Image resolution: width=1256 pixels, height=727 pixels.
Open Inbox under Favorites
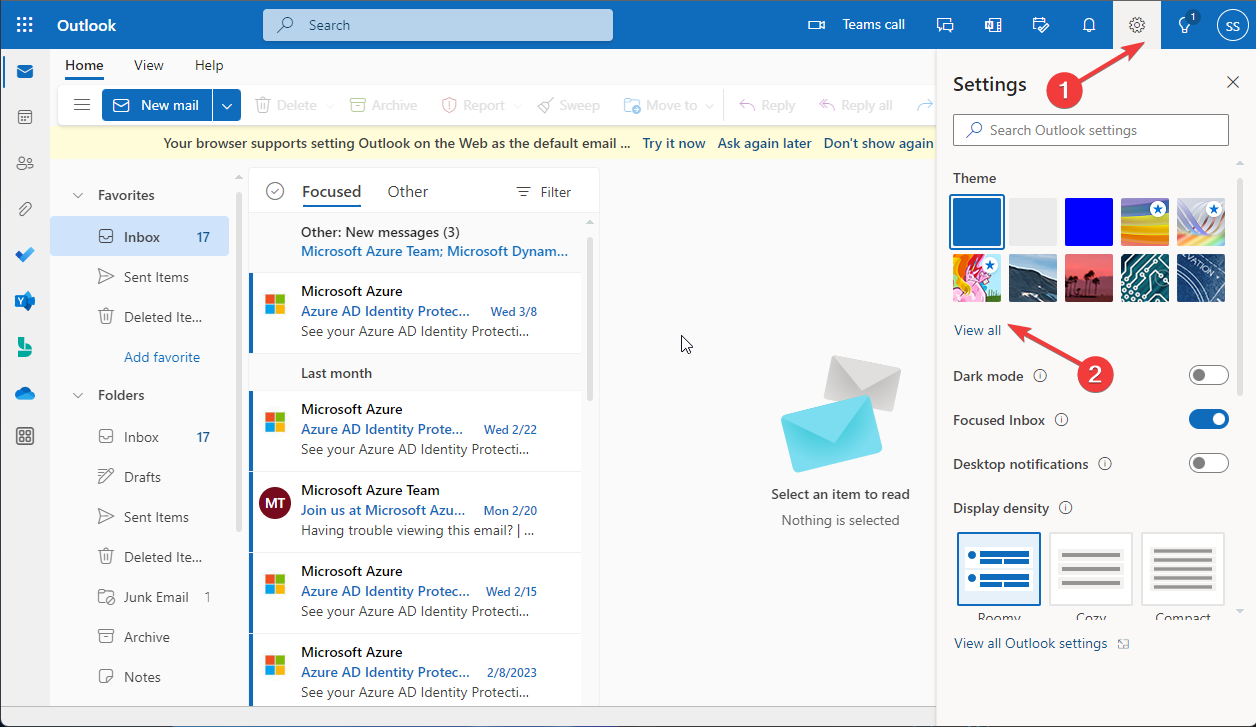[x=139, y=237]
